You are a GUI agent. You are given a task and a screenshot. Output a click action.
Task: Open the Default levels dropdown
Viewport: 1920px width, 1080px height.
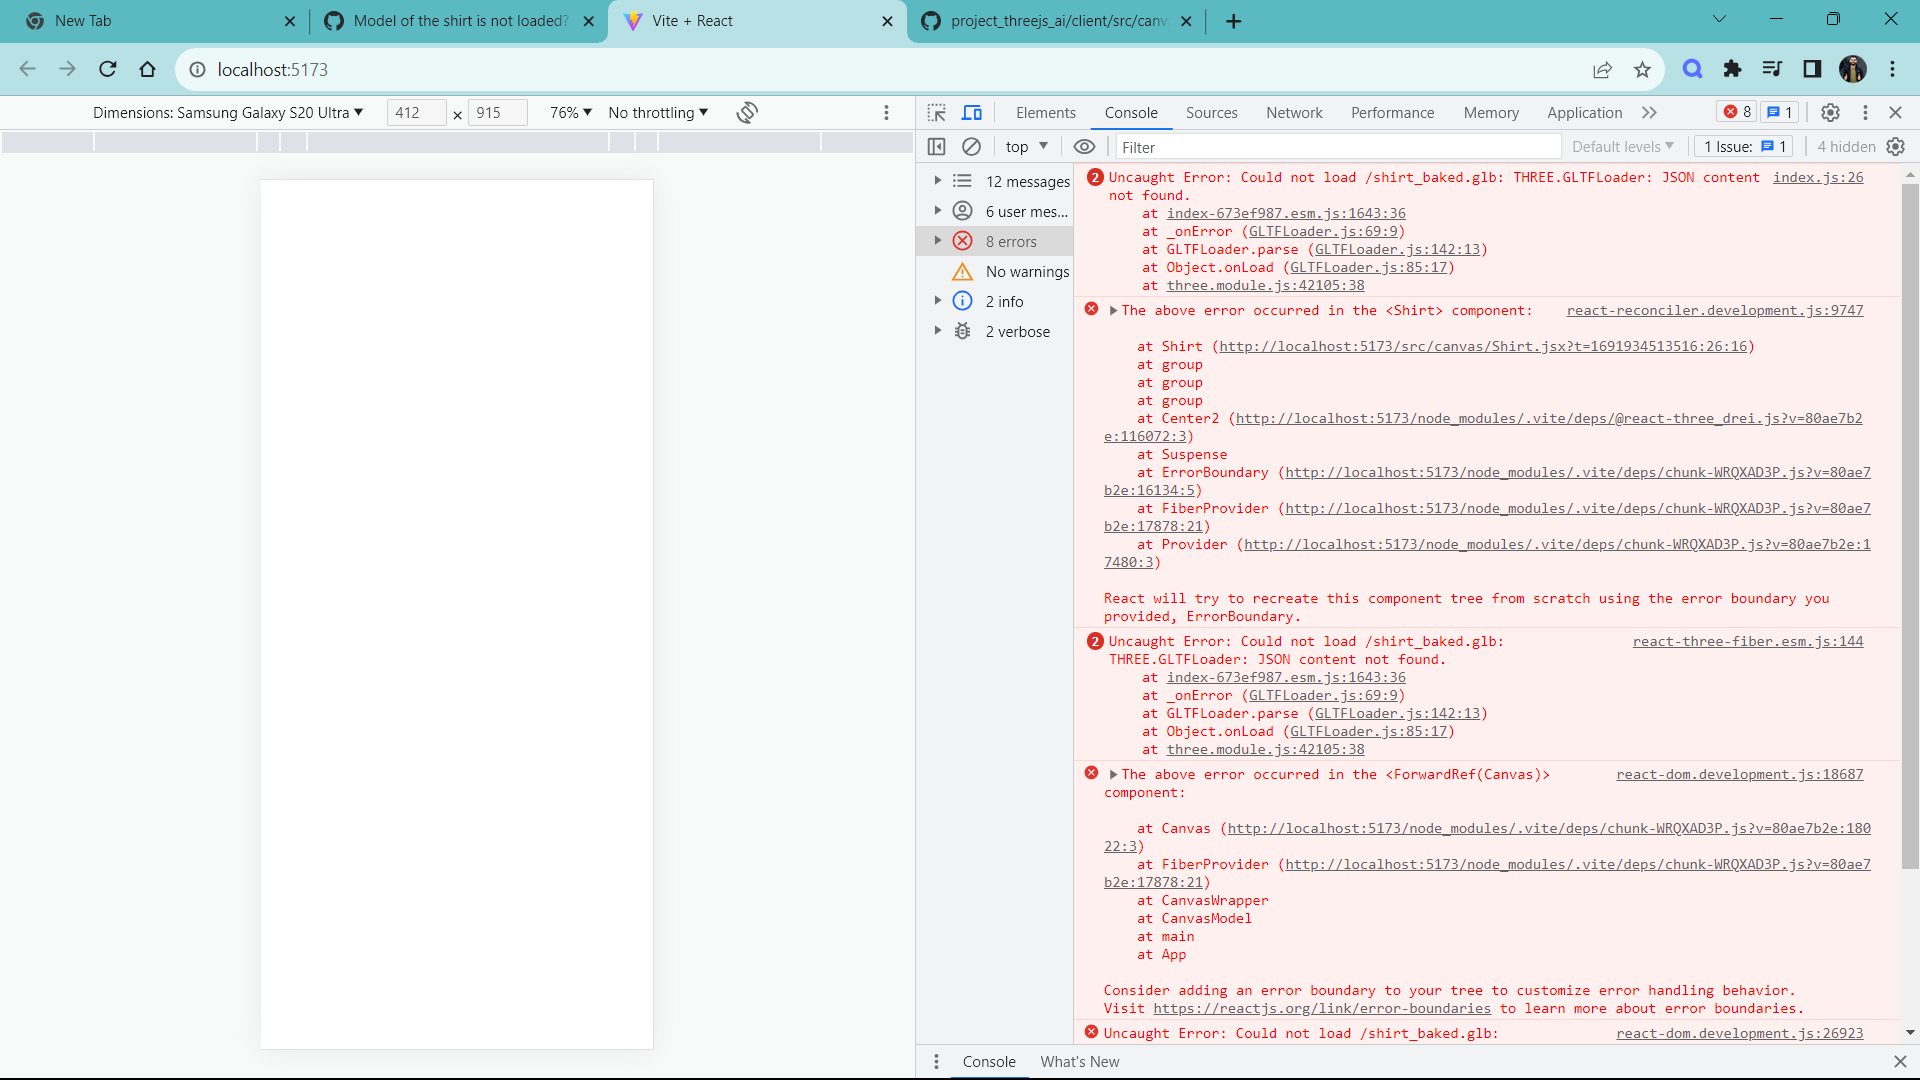tap(1622, 147)
